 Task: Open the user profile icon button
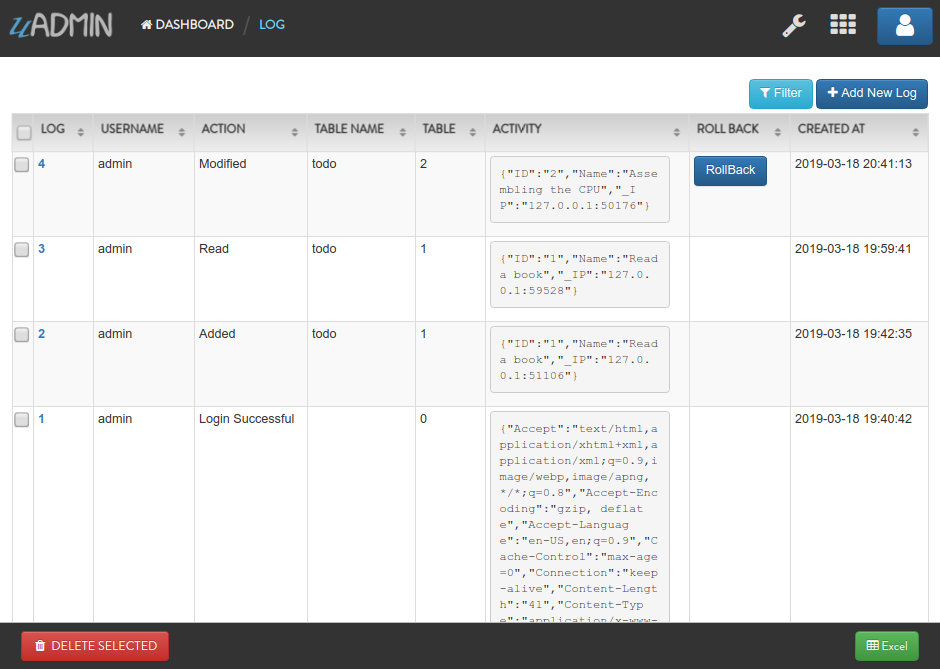(905, 26)
